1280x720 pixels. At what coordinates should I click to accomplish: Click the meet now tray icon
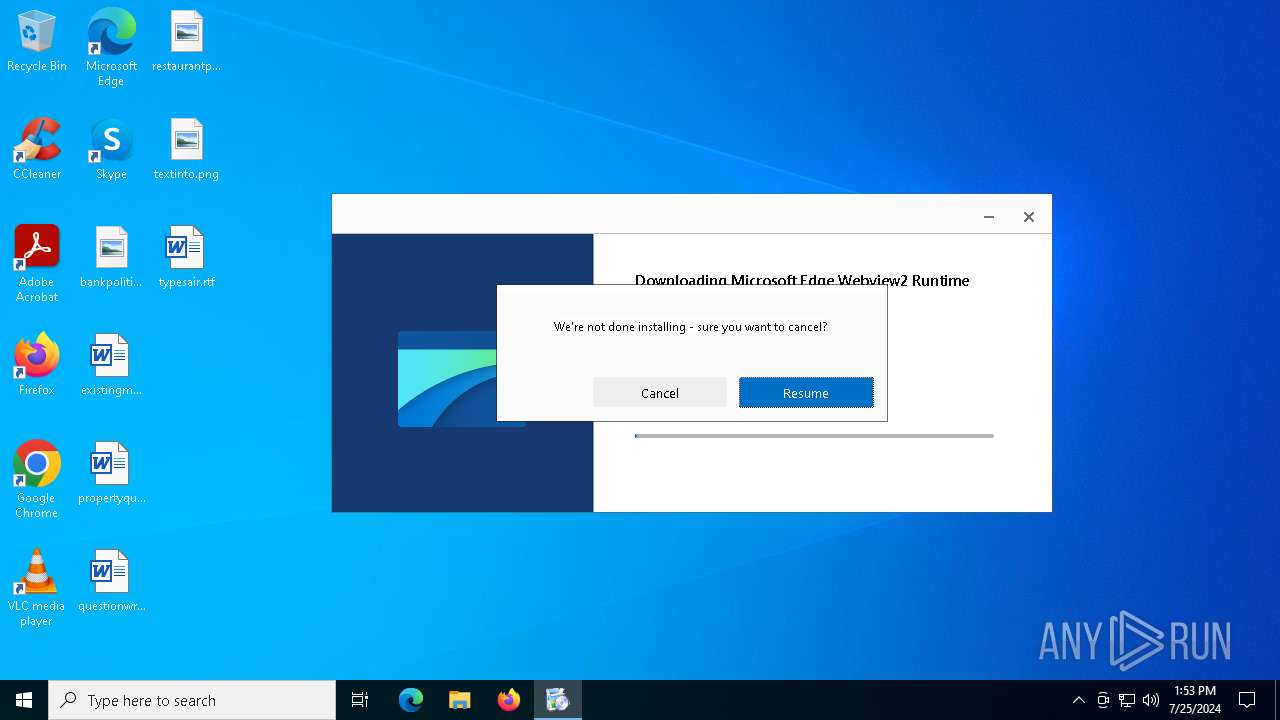click(x=1103, y=700)
